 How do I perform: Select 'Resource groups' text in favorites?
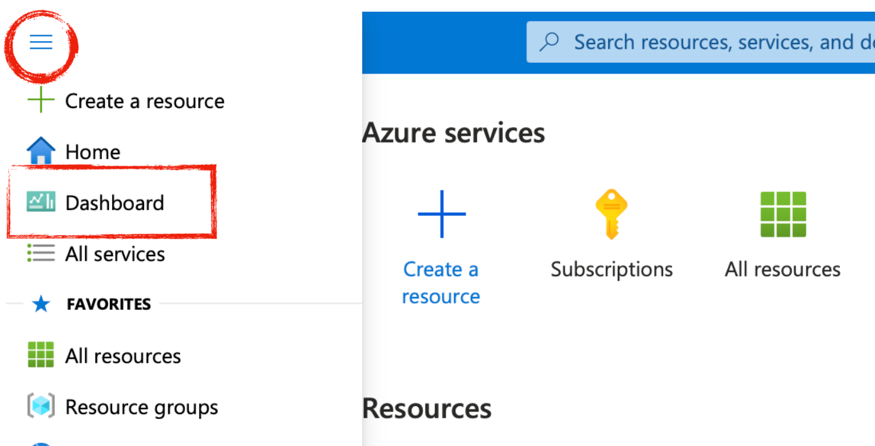141,407
